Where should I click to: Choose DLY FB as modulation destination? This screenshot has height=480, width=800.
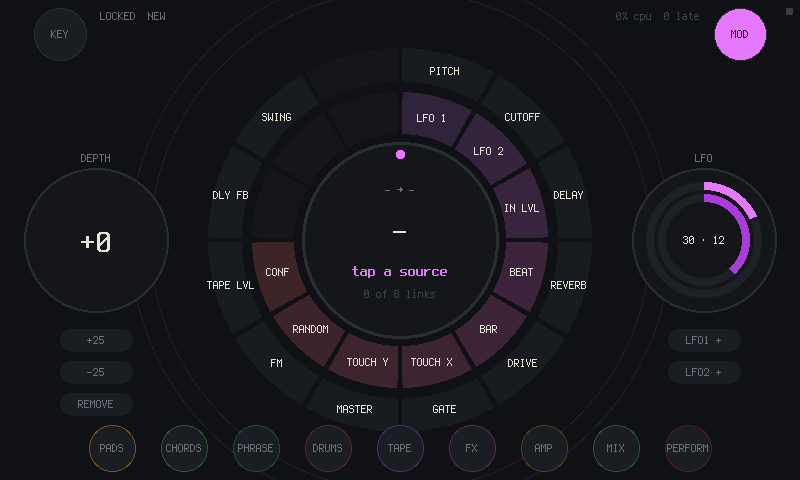coord(230,195)
